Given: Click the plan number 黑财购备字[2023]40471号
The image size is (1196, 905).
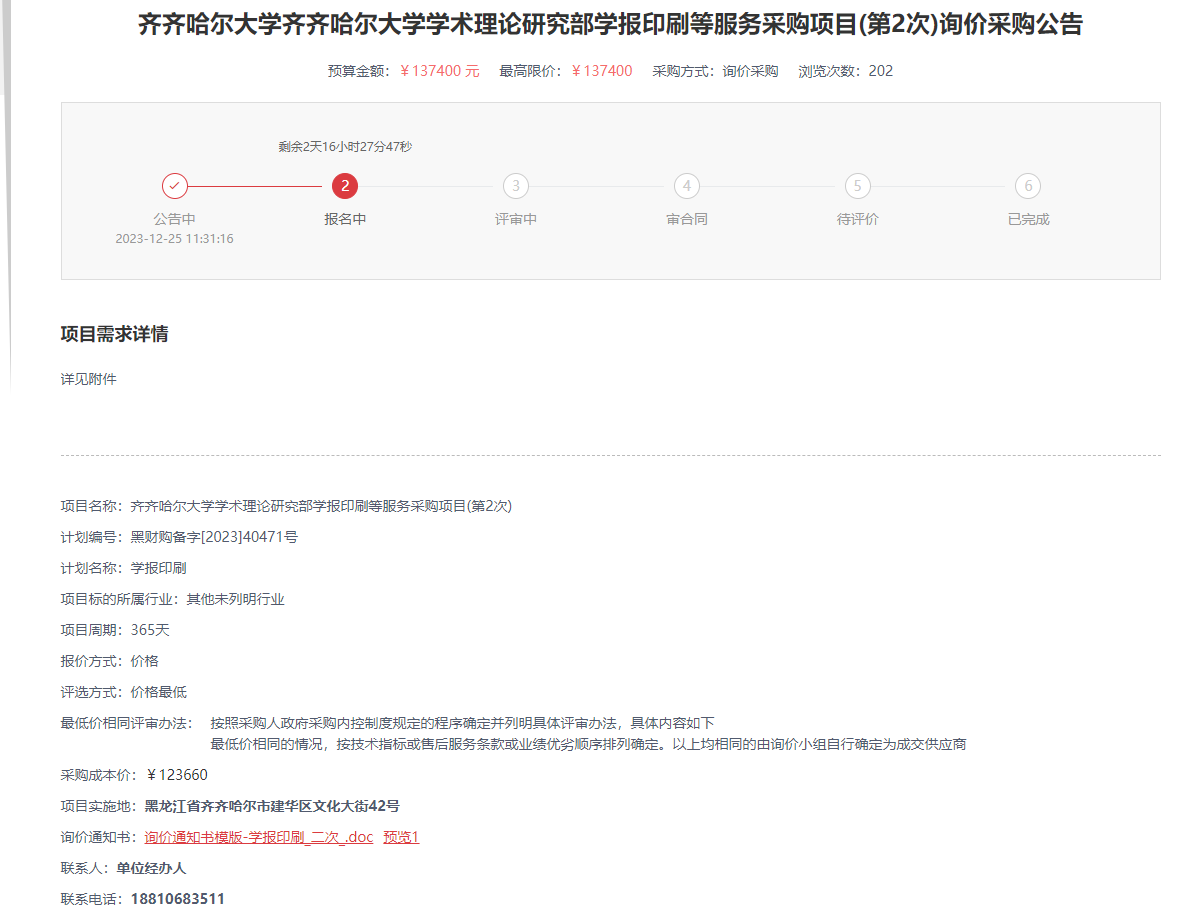Looking at the screenshot, I should click(214, 537).
